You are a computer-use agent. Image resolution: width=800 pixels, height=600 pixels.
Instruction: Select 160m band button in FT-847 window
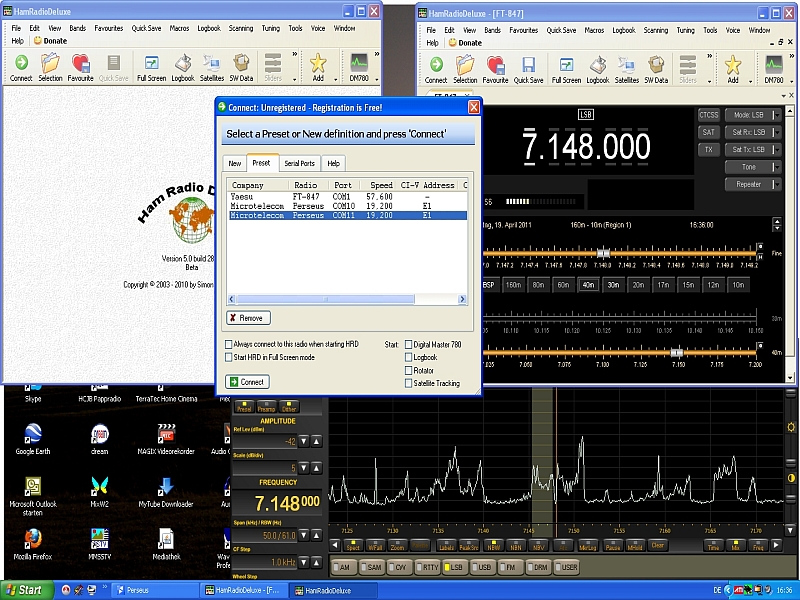[x=513, y=285]
